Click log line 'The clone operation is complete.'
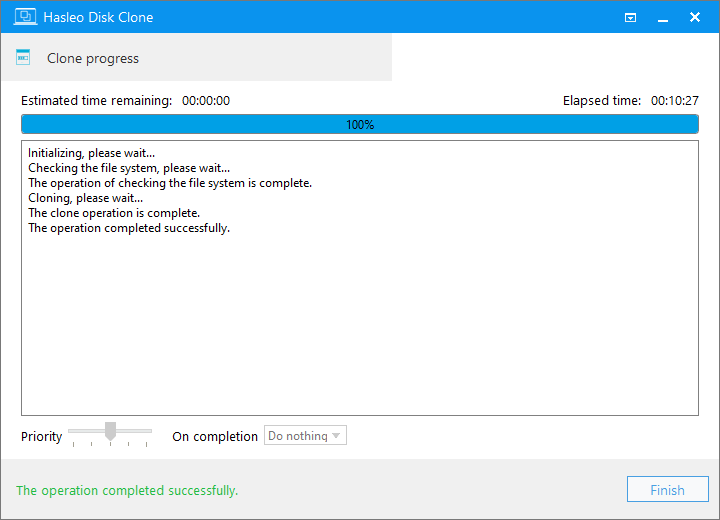This screenshot has height=520, width=720. pyautogui.click(x=114, y=213)
